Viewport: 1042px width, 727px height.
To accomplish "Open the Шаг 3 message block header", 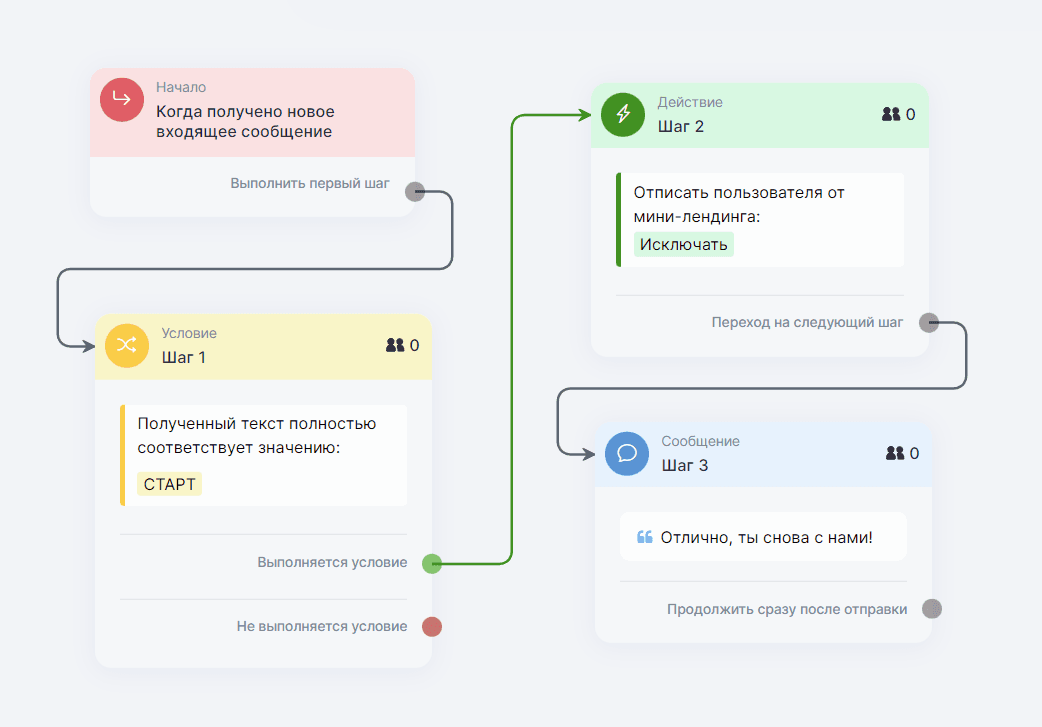I will pyautogui.click(x=764, y=454).
